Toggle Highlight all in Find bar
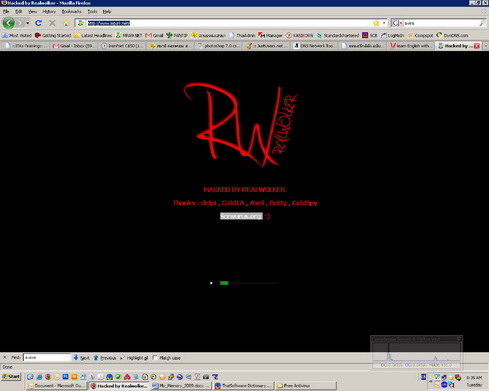This screenshot has width=489, height=391. tap(134, 358)
